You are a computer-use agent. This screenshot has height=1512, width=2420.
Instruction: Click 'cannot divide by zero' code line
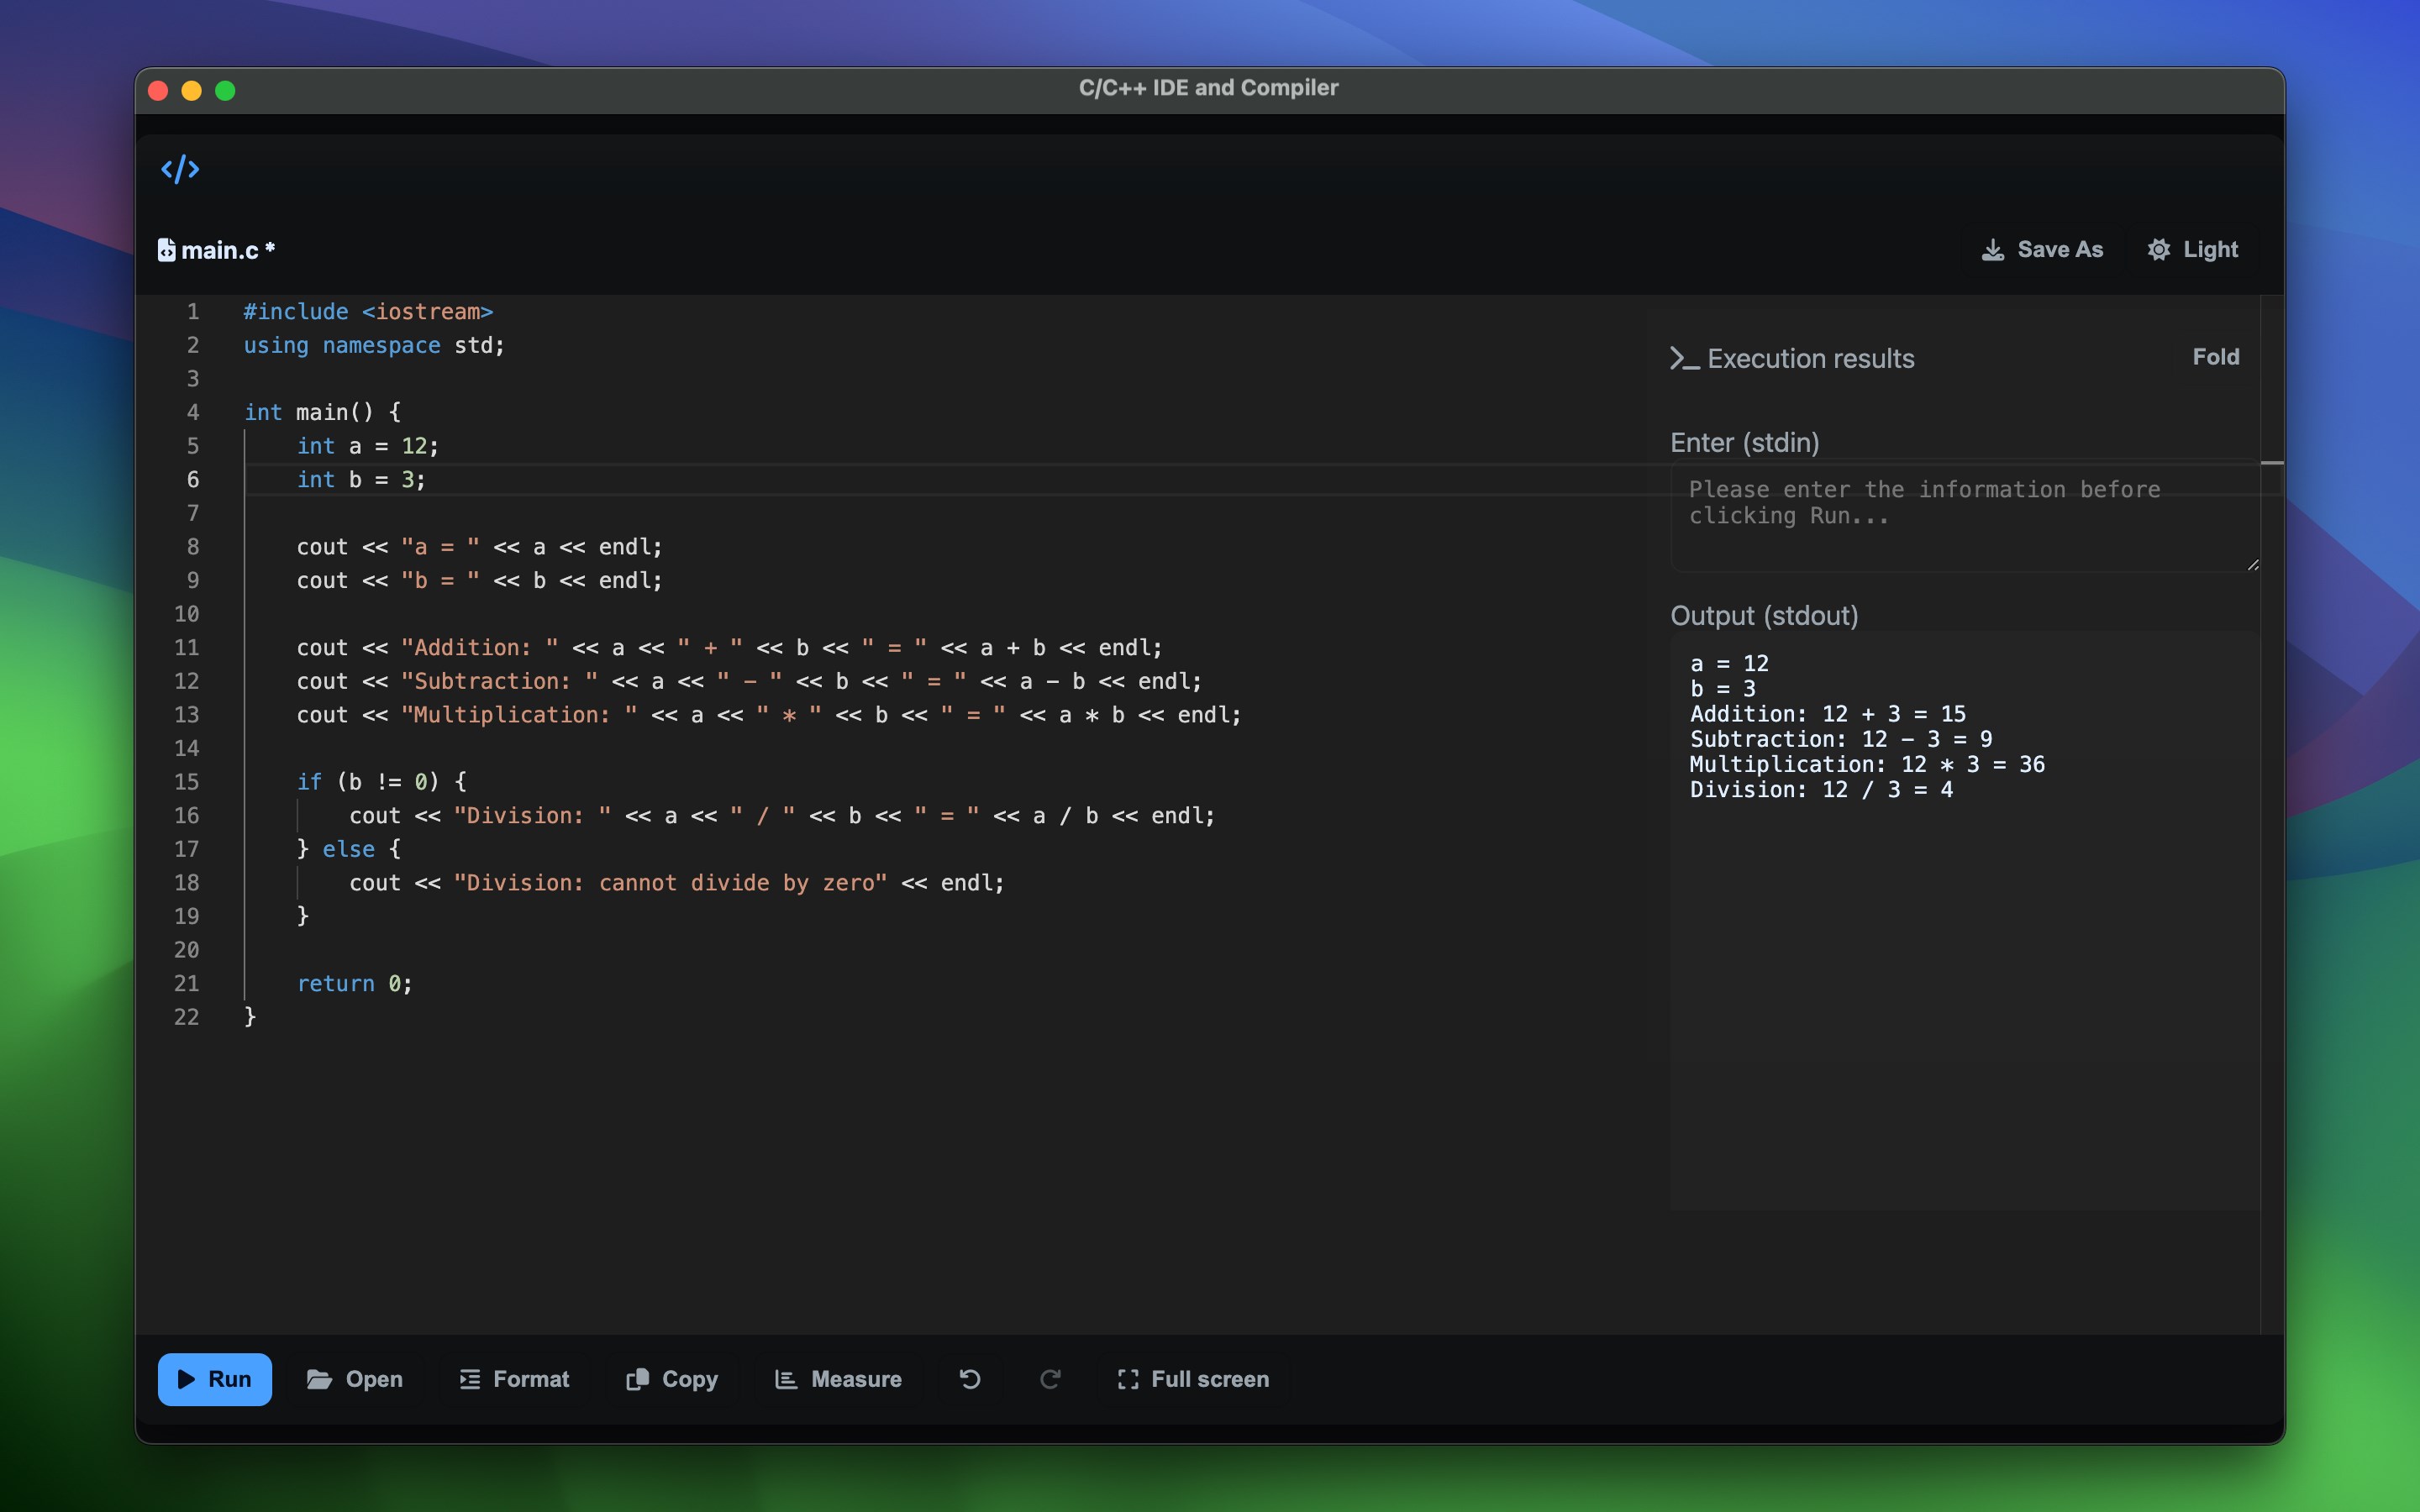click(x=677, y=882)
